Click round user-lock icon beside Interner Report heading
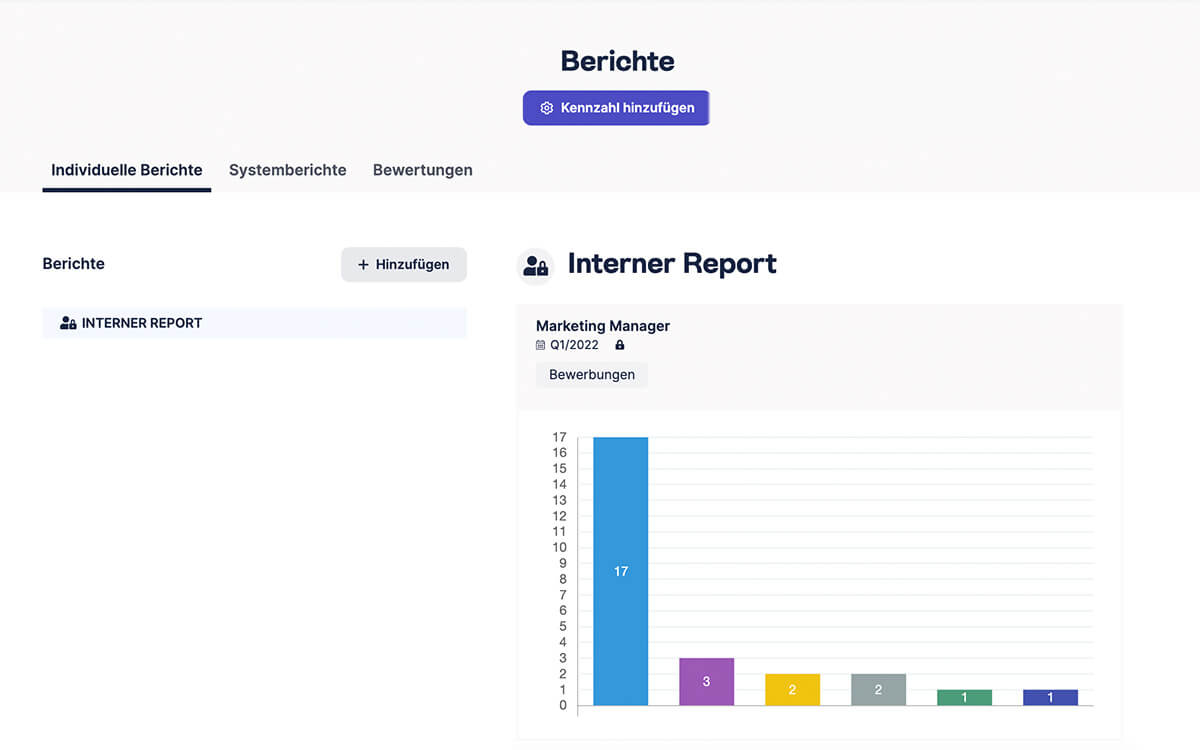 pos(535,266)
